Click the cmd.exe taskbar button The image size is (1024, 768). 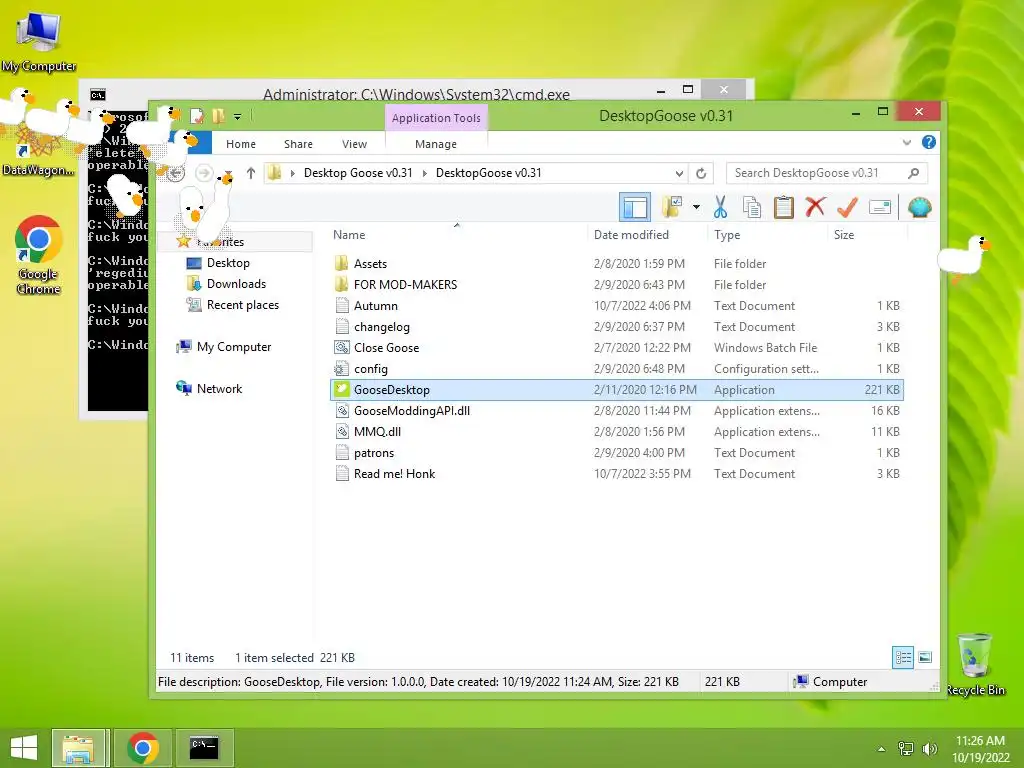click(204, 748)
